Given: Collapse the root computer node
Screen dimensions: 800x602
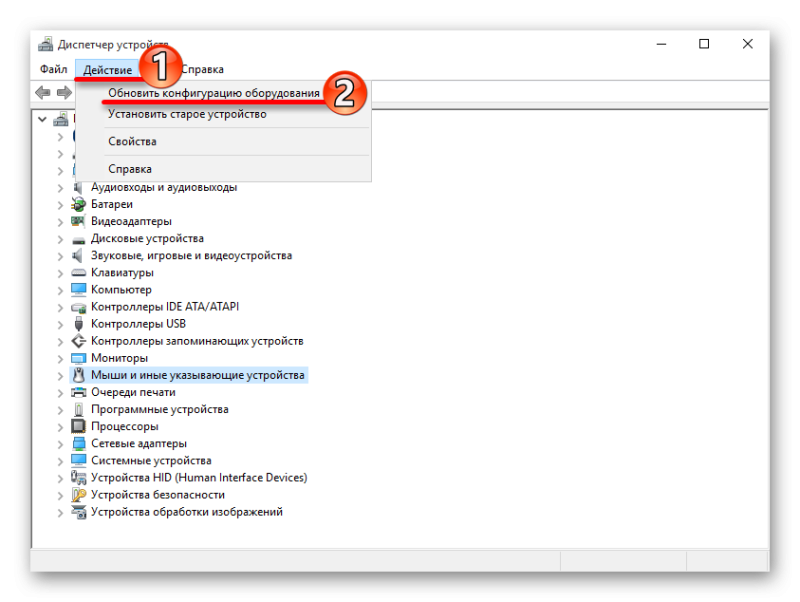Looking at the screenshot, I should click(42, 120).
